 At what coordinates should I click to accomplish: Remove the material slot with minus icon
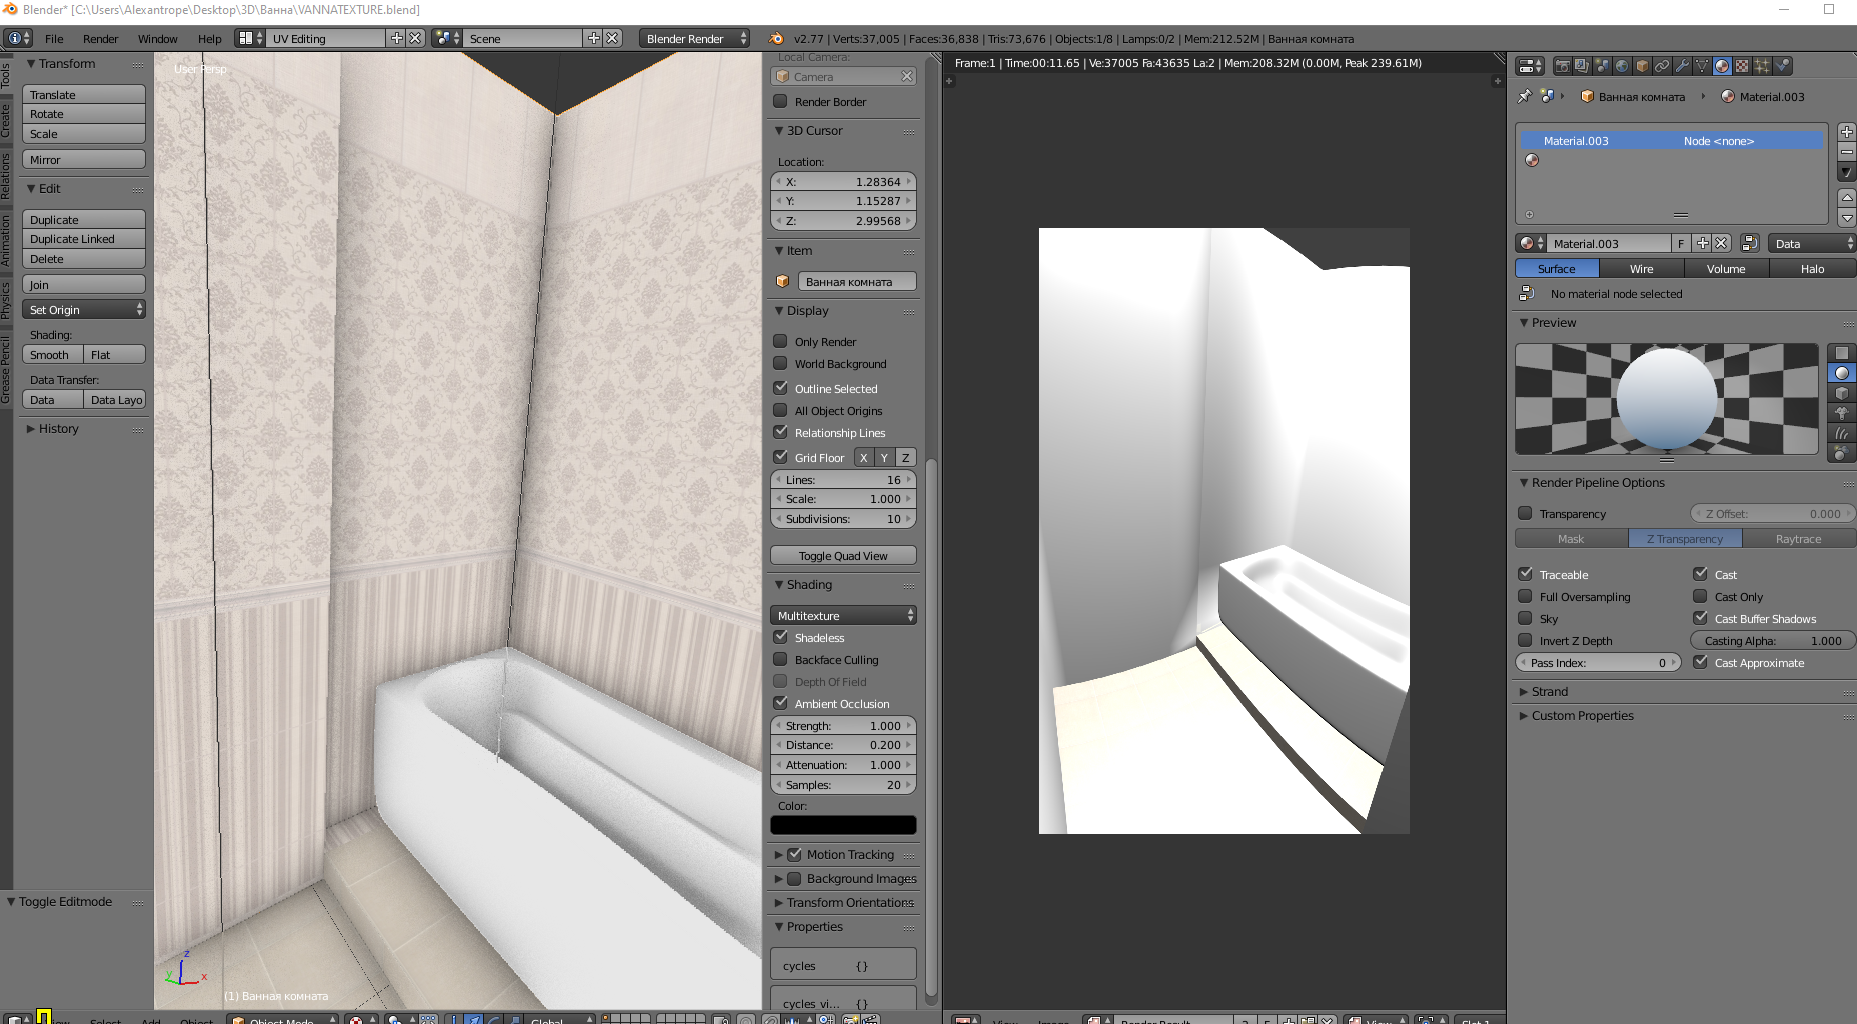pos(1847,152)
